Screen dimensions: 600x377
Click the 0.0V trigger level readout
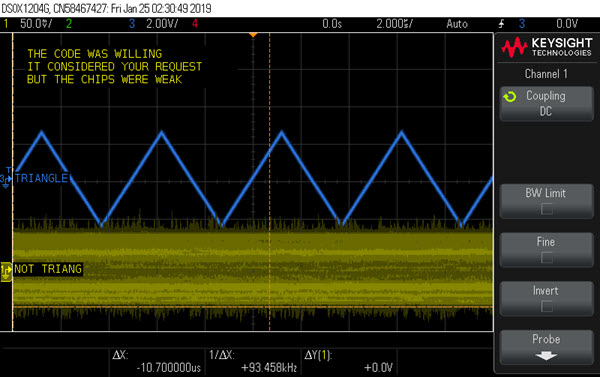pos(567,24)
